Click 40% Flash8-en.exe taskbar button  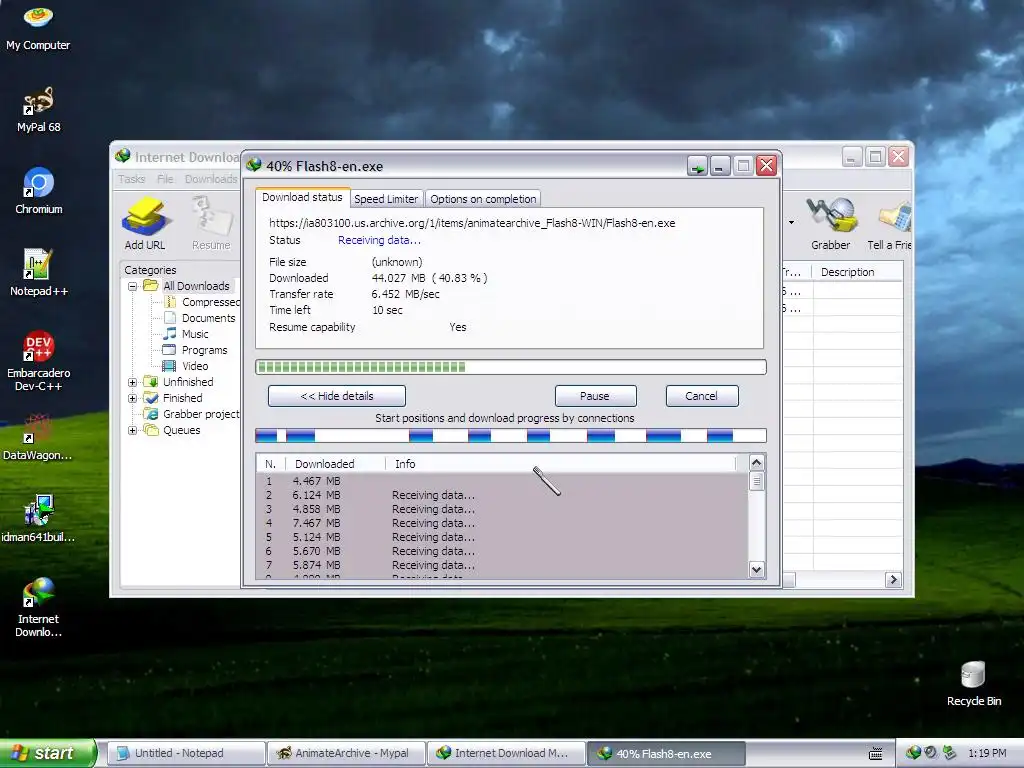(x=666, y=754)
